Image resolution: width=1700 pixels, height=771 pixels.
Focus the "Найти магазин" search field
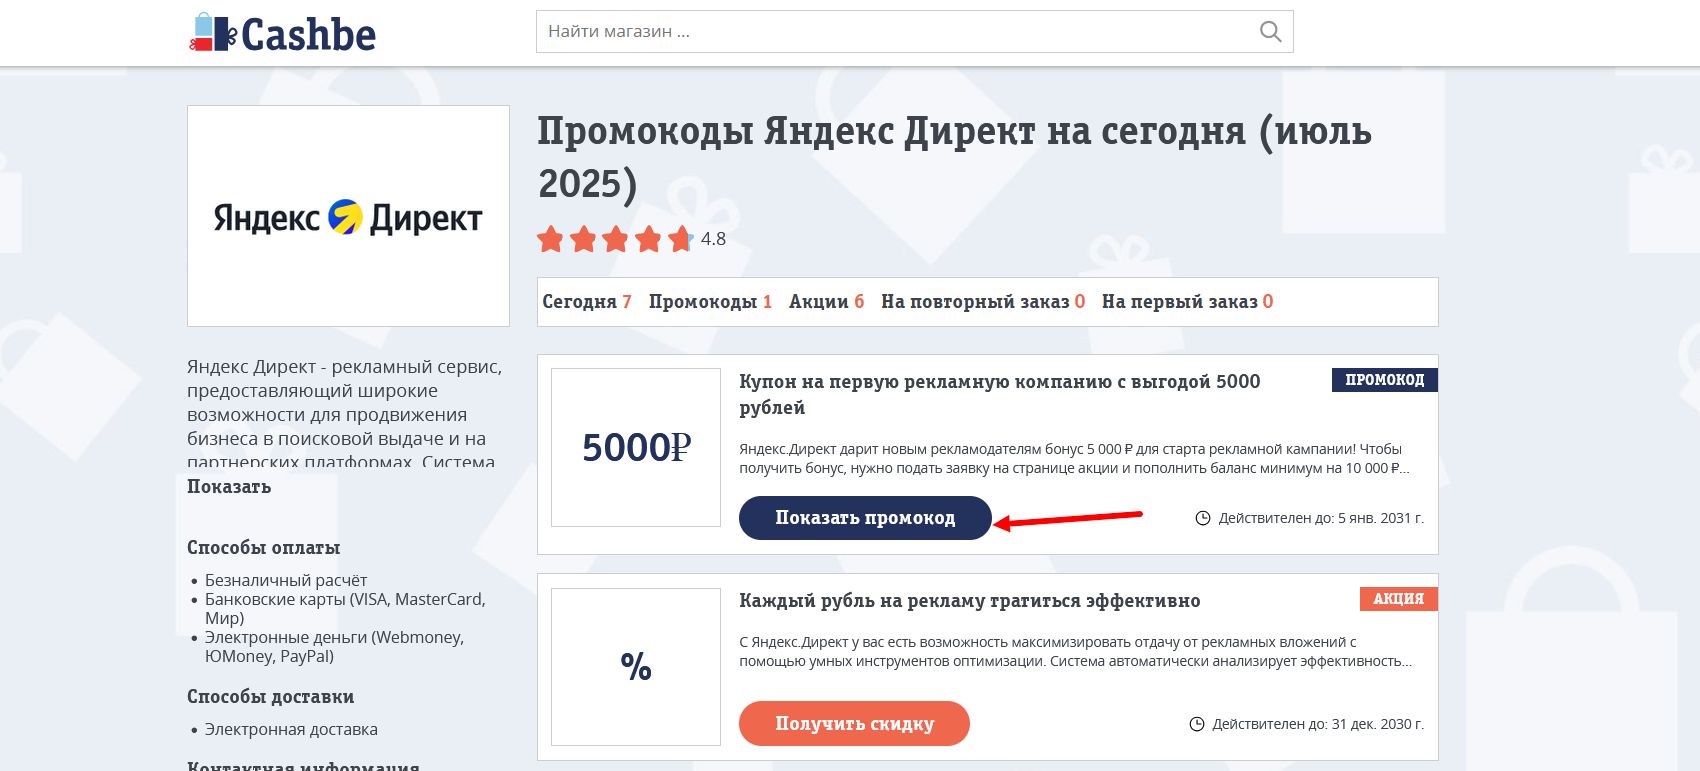click(x=914, y=31)
